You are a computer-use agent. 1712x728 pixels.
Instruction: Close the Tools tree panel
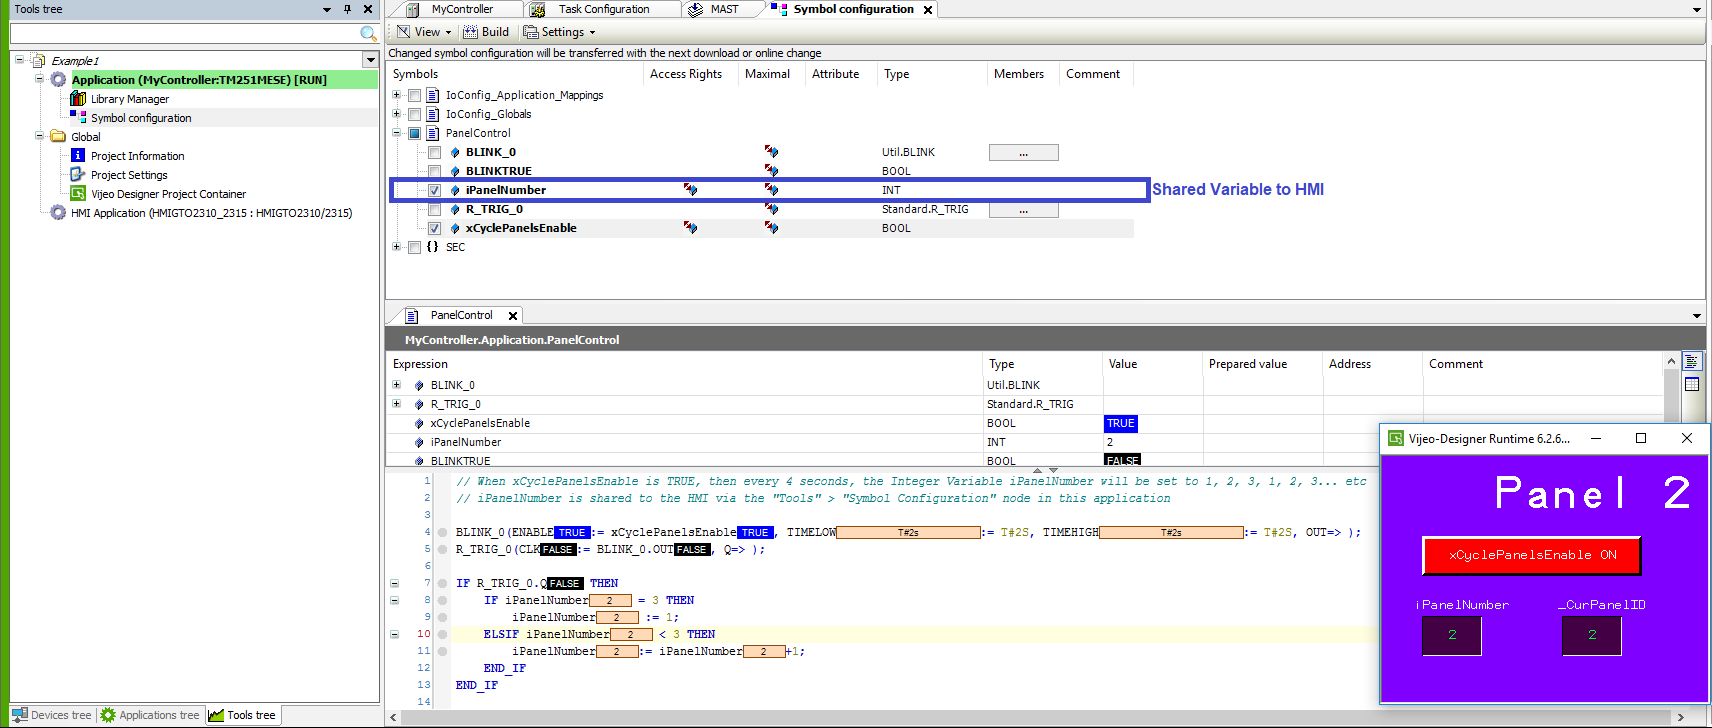[x=368, y=9]
